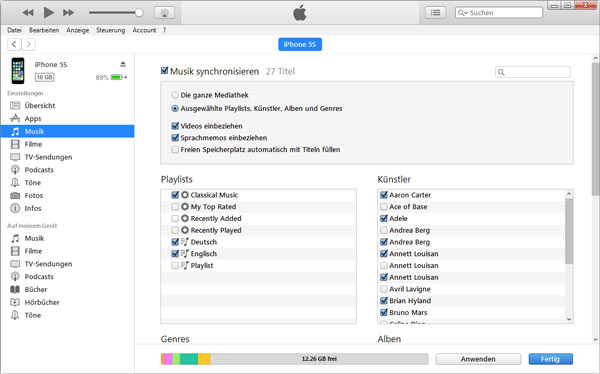Select Ausgewählte Playlists, Künstler, Alben radio
This screenshot has height=374, width=600.
[175, 109]
